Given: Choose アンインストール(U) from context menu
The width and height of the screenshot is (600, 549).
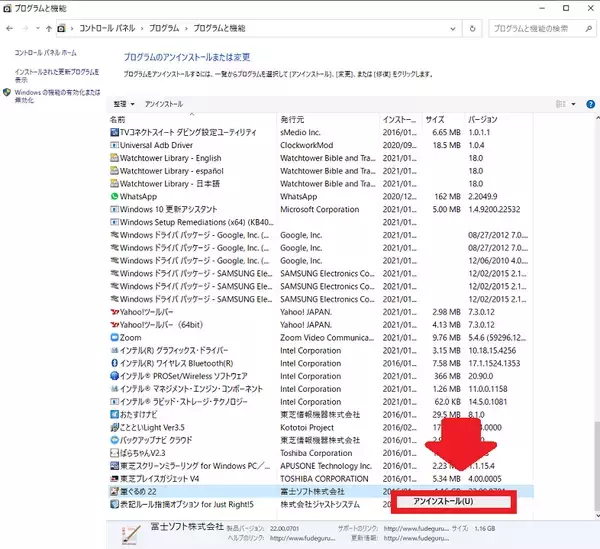Looking at the screenshot, I should pyautogui.click(x=443, y=500).
